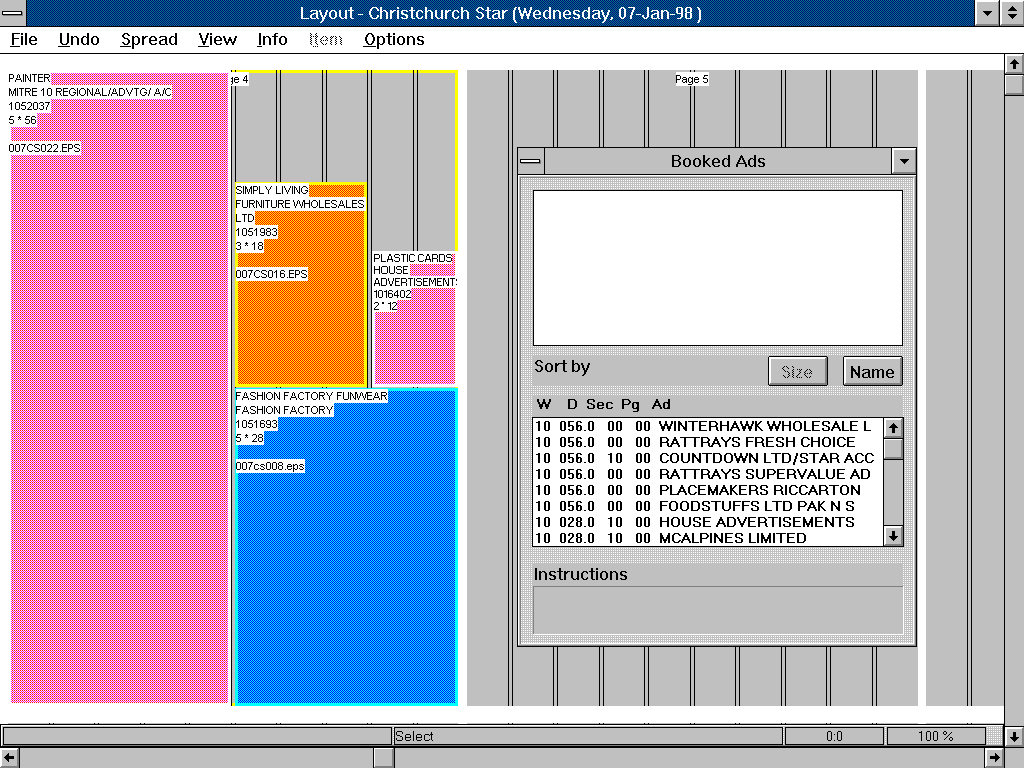The width and height of the screenshot is (1024, 768).
Task: Click the Booked Ads title bar
Action: (x=718, y=161)
